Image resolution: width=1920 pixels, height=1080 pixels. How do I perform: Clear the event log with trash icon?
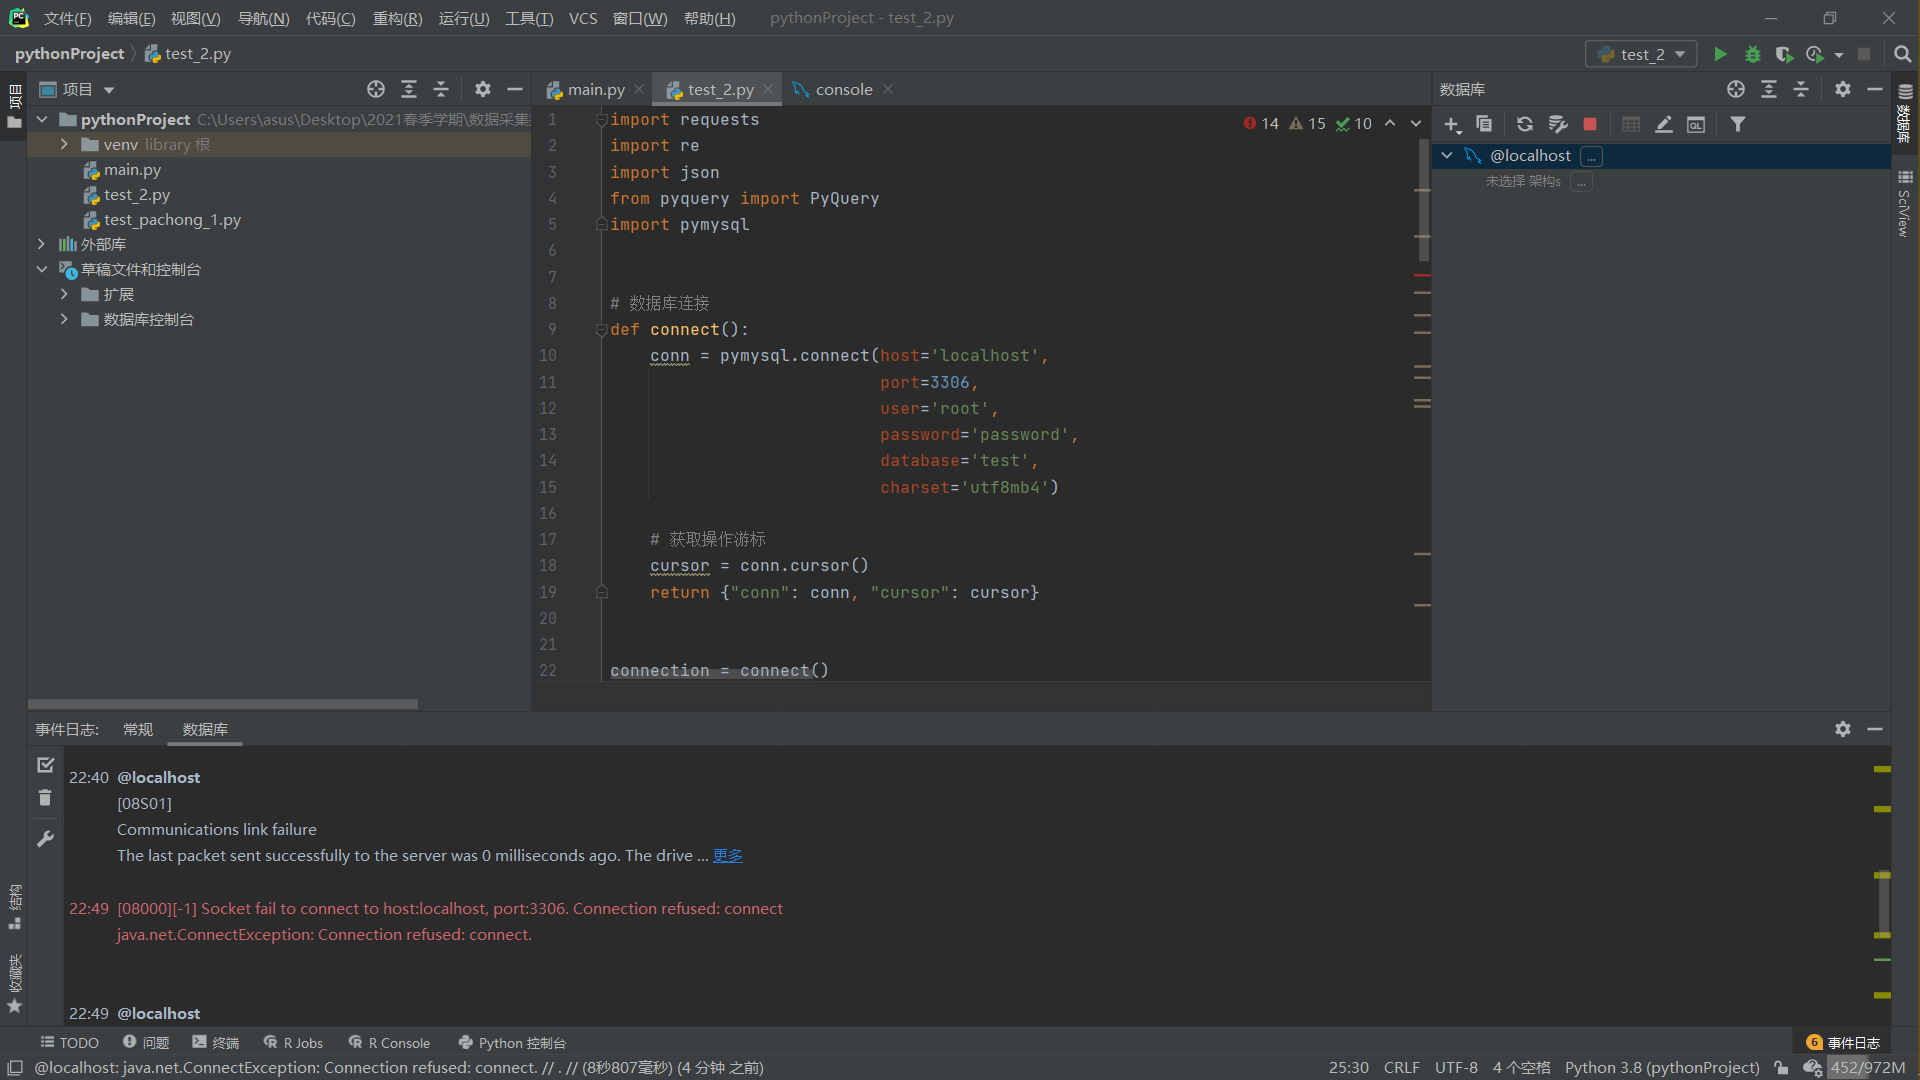click(x=45, y=797)
